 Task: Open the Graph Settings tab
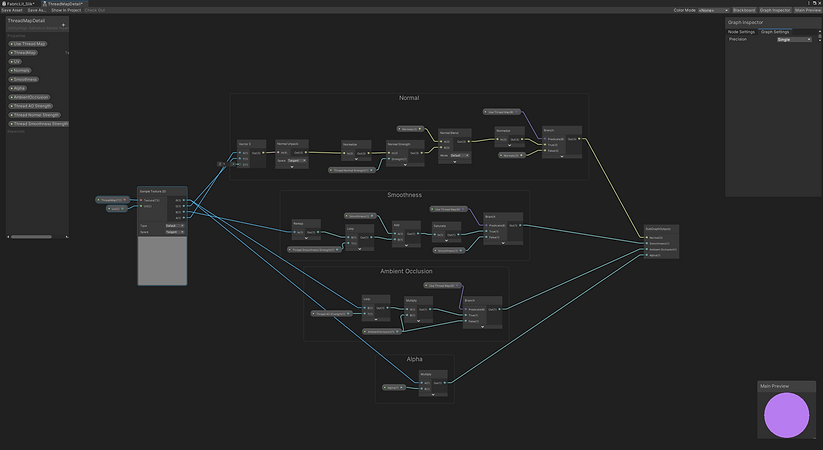tap(775, 32)
